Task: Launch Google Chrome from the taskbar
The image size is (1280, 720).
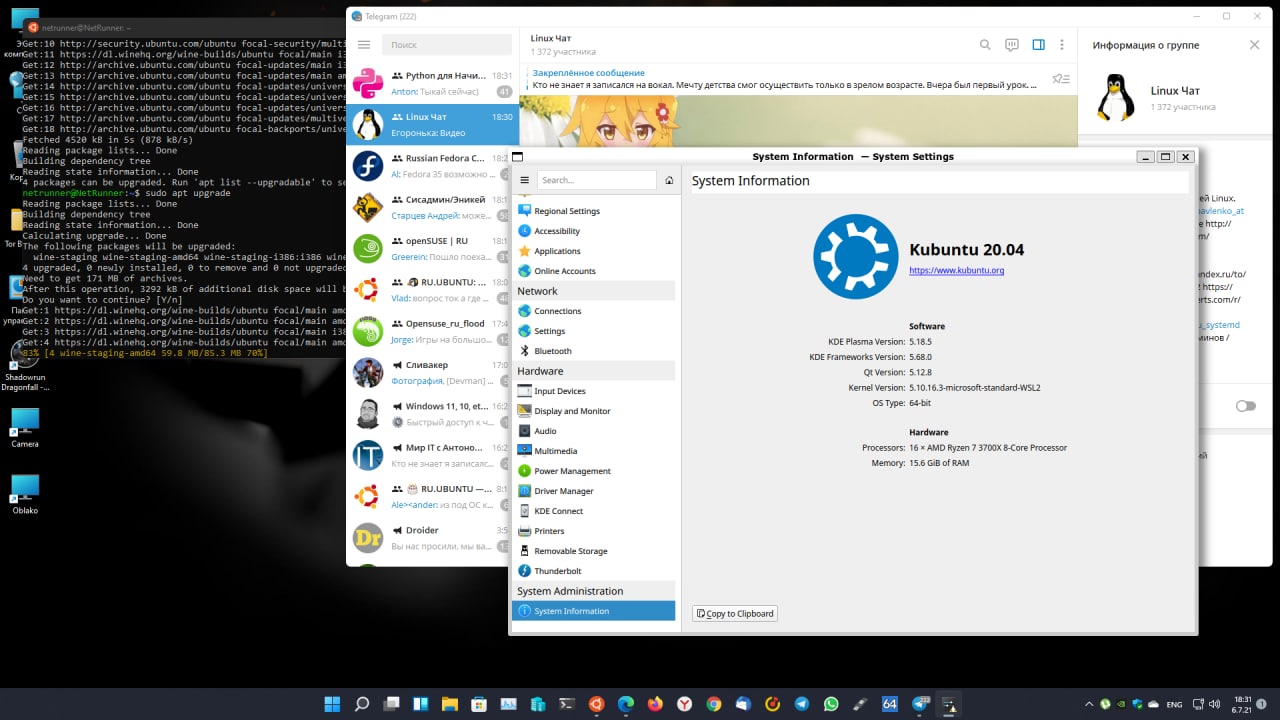Action: point(713,704)
